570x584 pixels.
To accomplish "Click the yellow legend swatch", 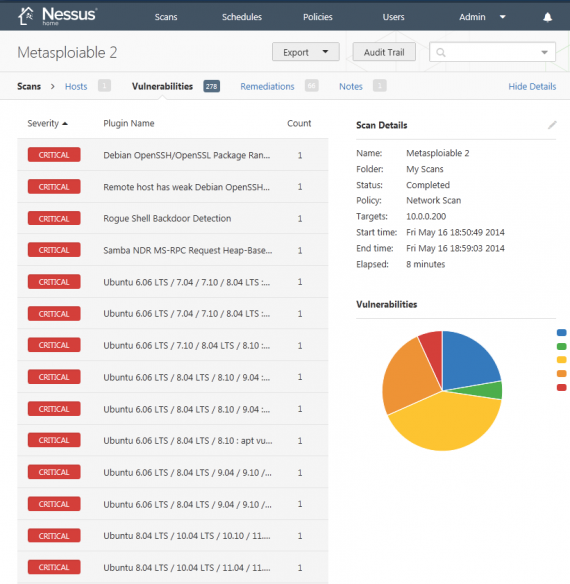I will [561, 360].
